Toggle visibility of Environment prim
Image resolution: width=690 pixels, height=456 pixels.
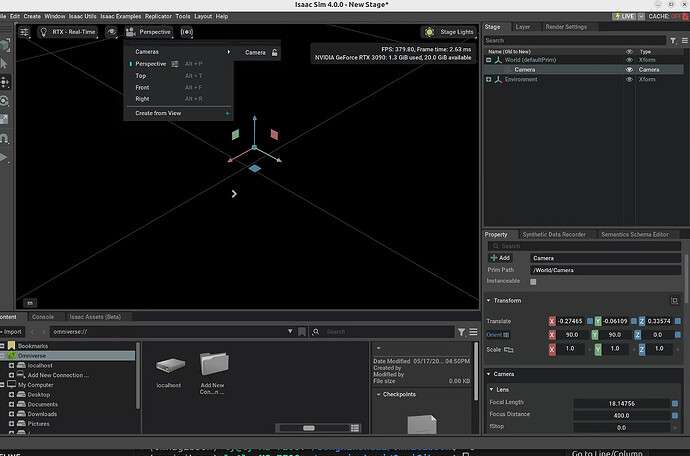(629, 79)
